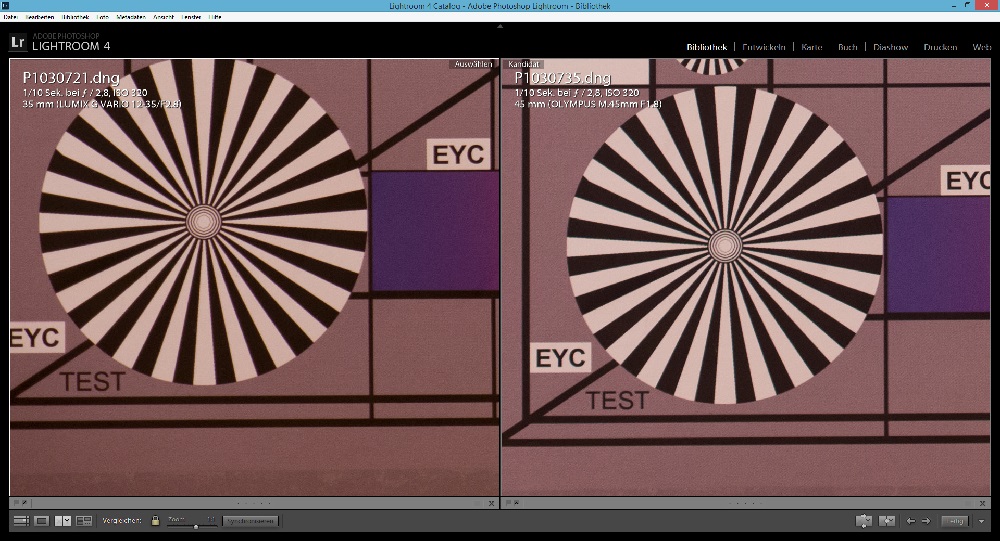Open the Bibliothek menu in menu bar
Viewport: 1000px width, 541px height.
click(x=75, y=17)
